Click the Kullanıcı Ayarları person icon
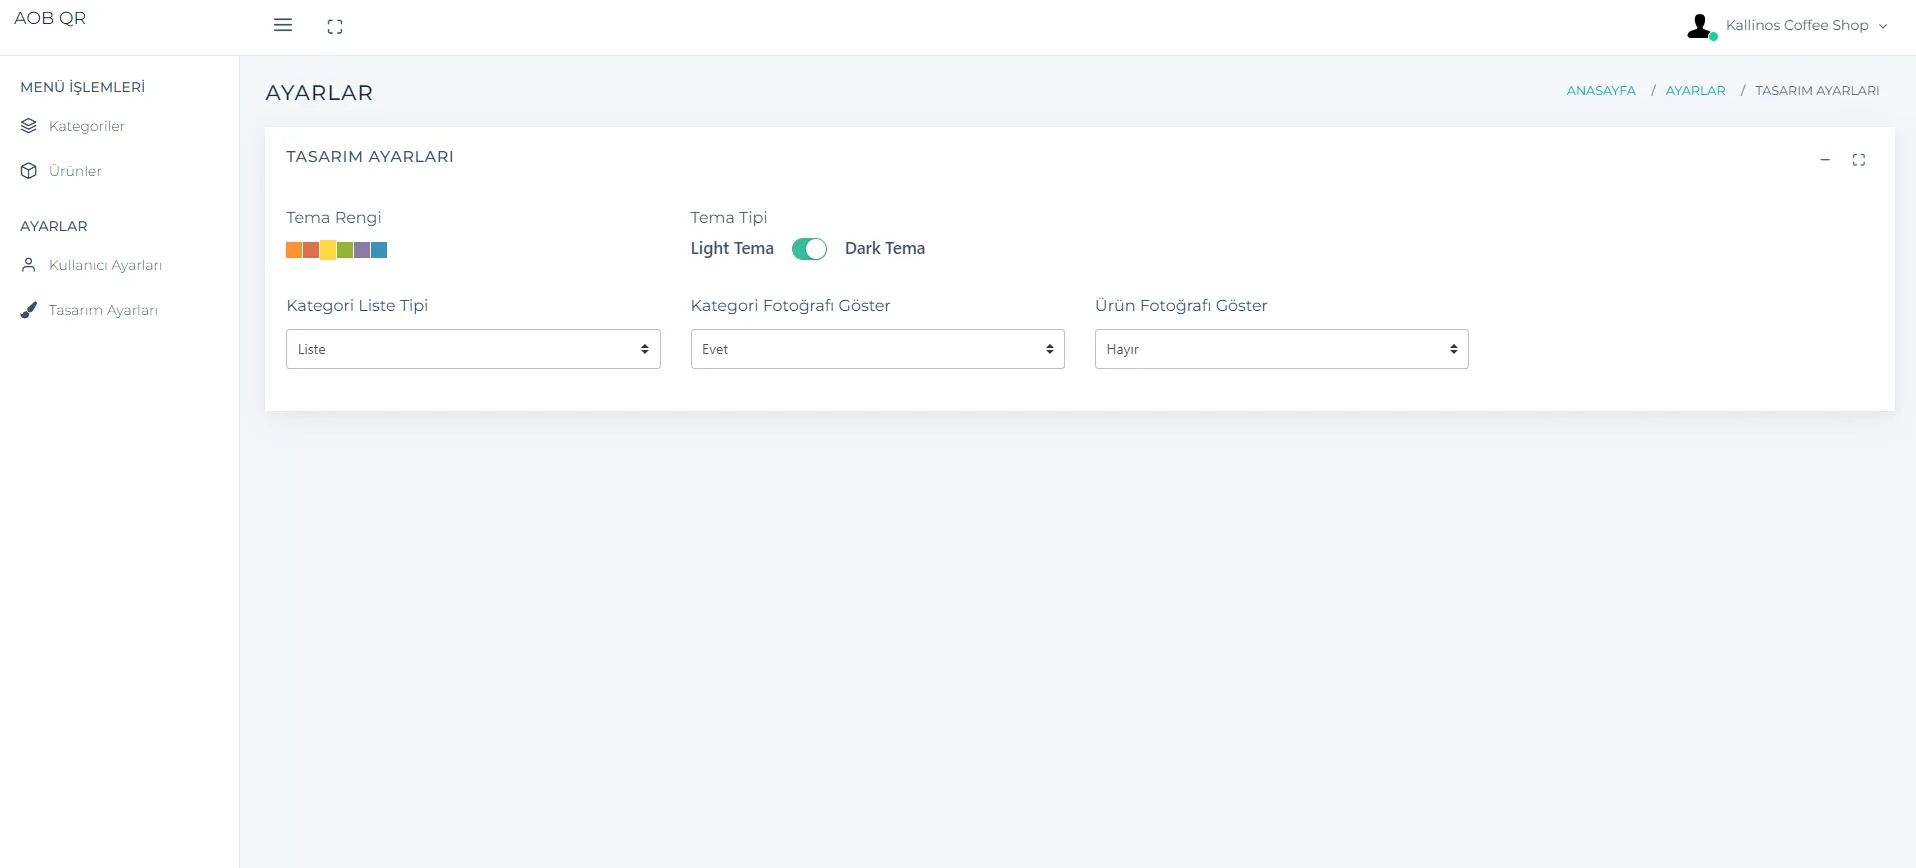This screenshot has height=868, width=1916. pyautogui.click(x=29, y=265)
